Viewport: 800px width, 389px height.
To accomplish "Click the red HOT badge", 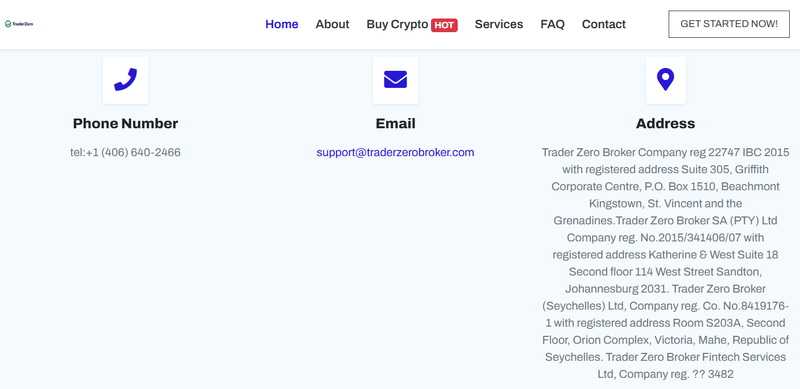I will tap(444, 25).
